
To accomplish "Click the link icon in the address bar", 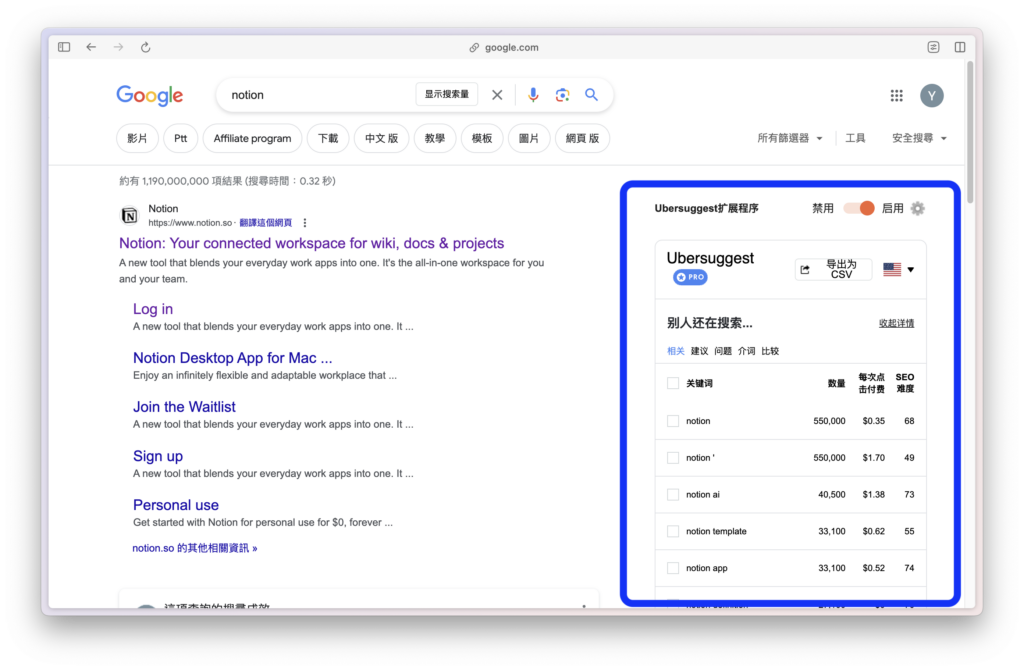I will [x=474, y=48].
